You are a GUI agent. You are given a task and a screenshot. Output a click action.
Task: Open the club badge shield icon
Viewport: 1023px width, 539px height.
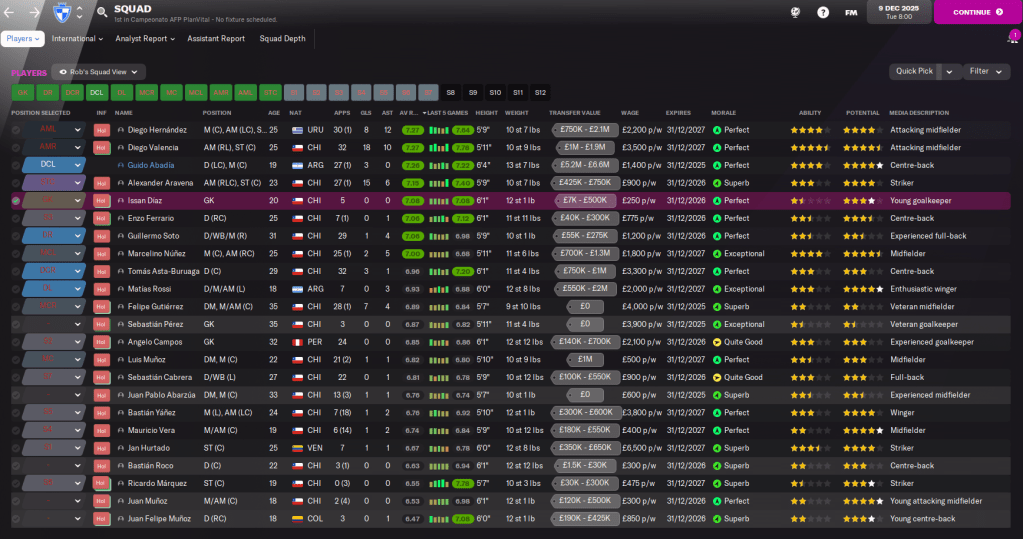point(63,12)
